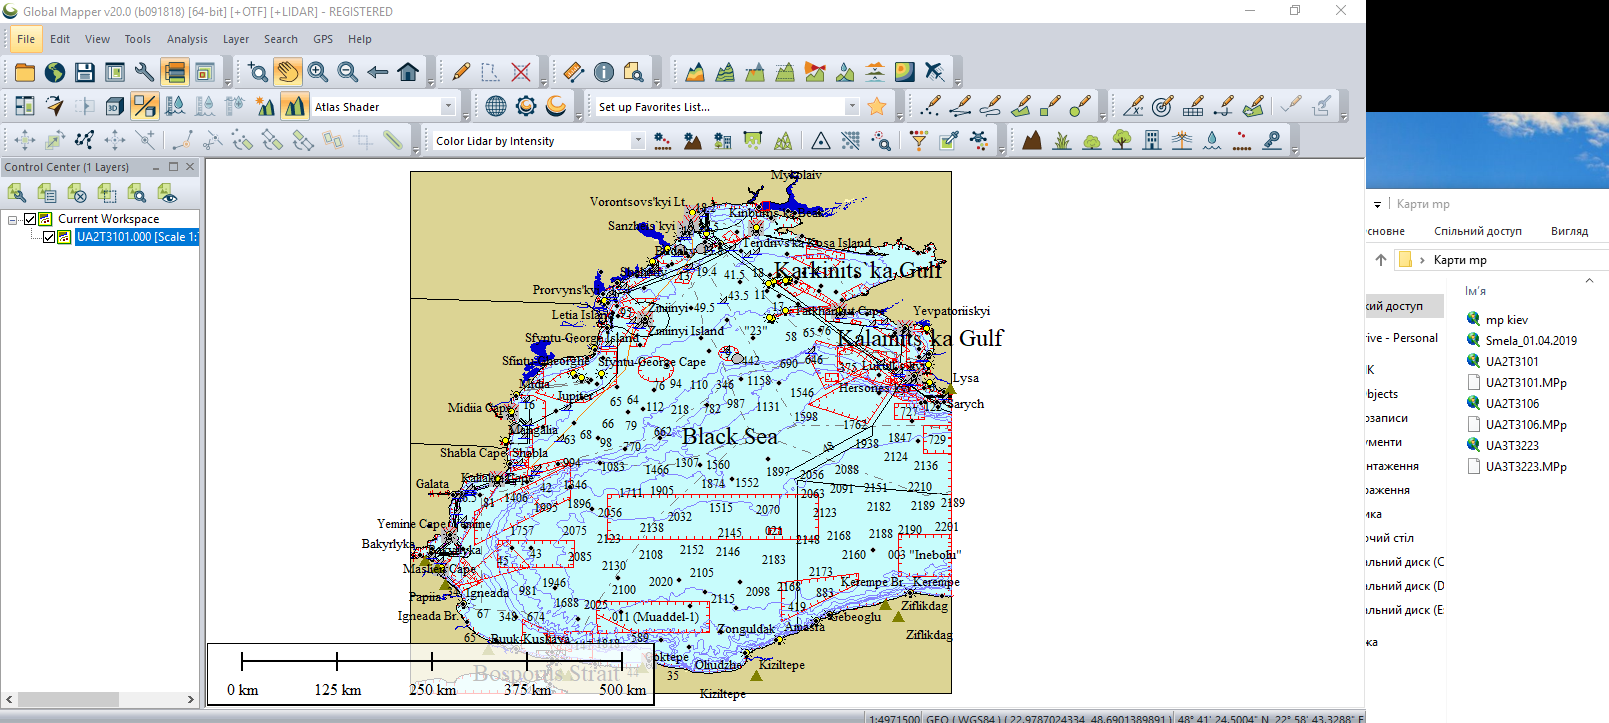Open the Measure ruler tool
Image resolution: width=1609 pixels, height=723 pixels.
point(573,72)
